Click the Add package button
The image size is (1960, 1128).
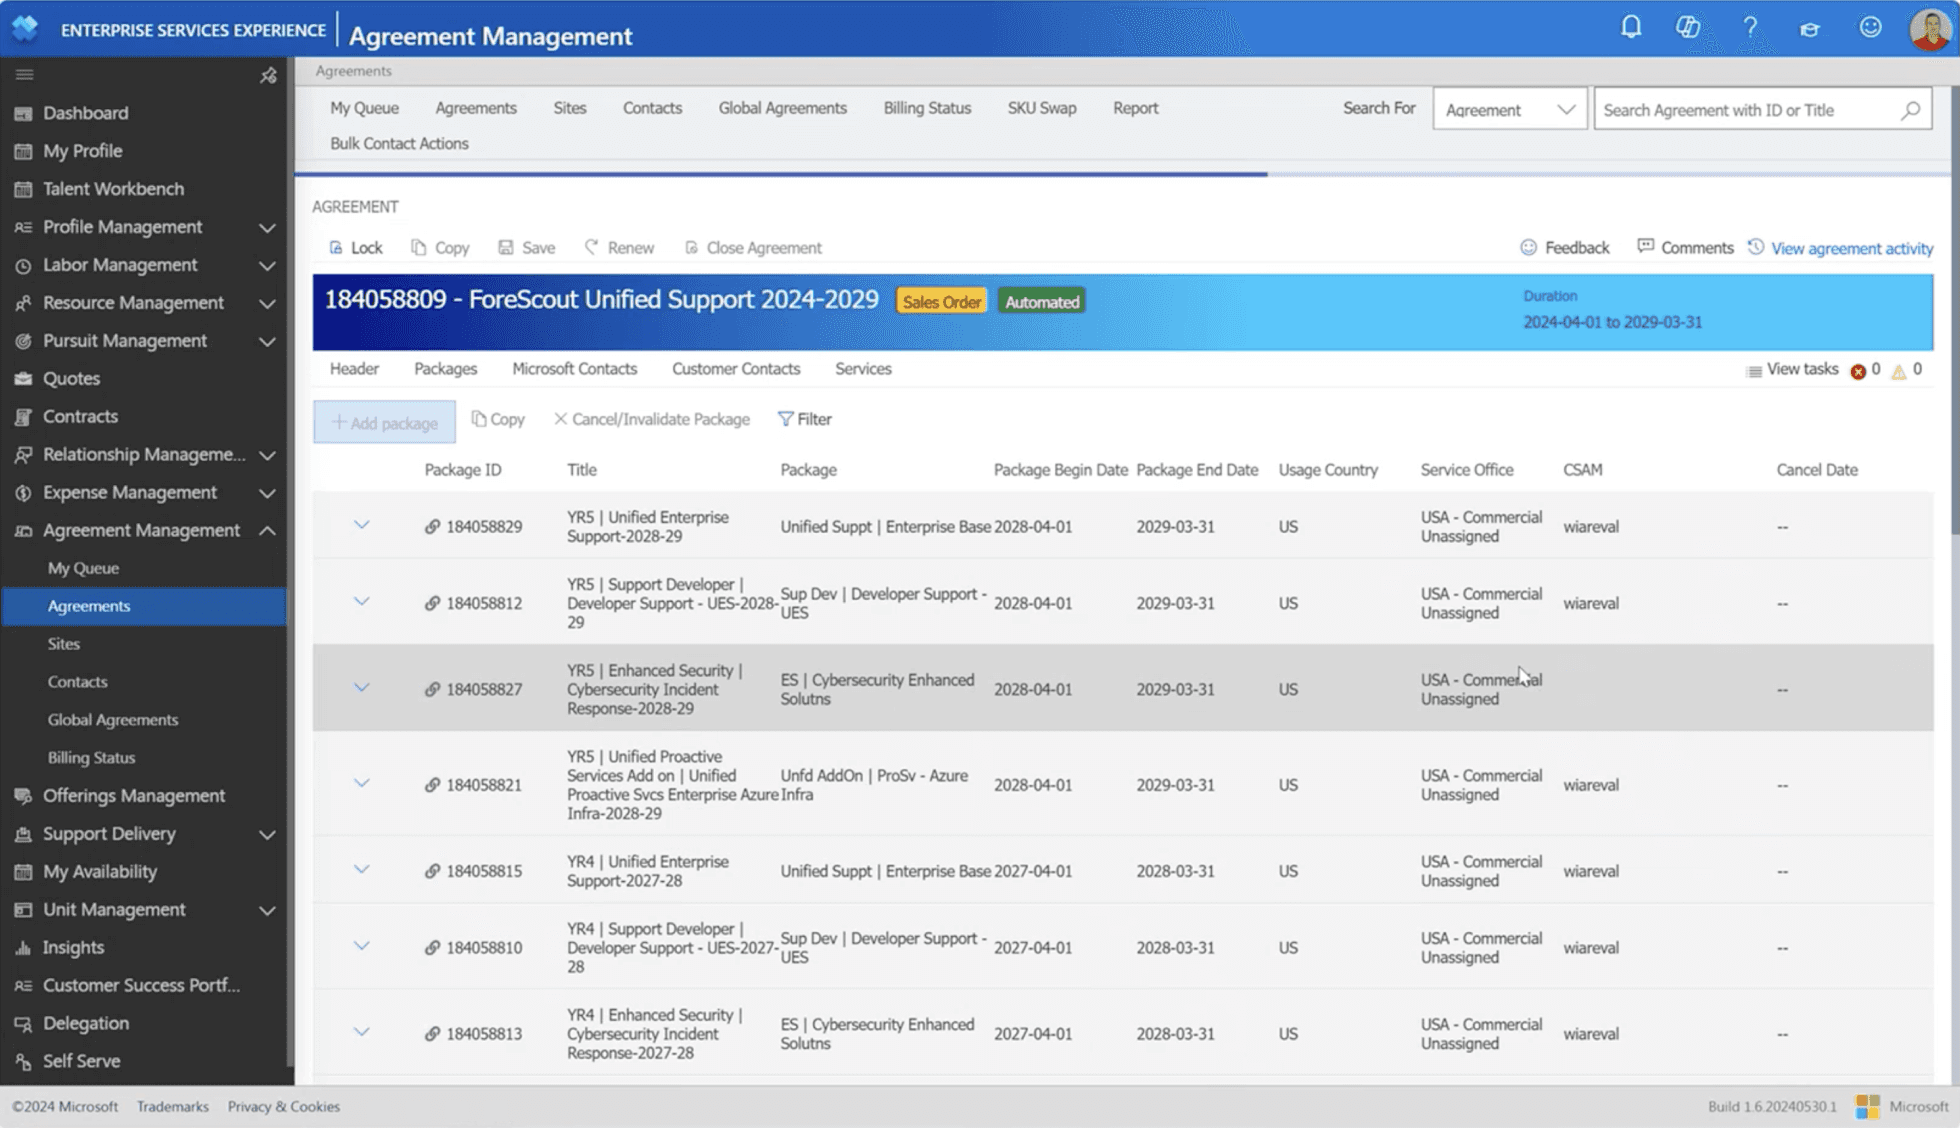click(x=384, y=422)
